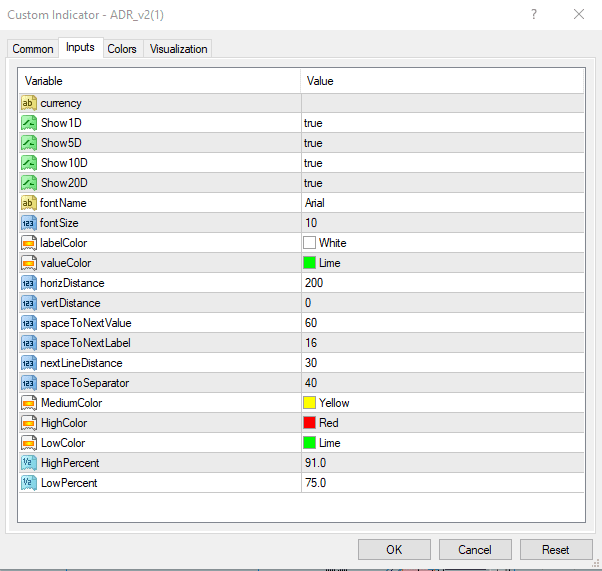The width and height of the screenshot is (602, 571).
Task: Click the lime swatch for LowColor
Action: point(309,443)
